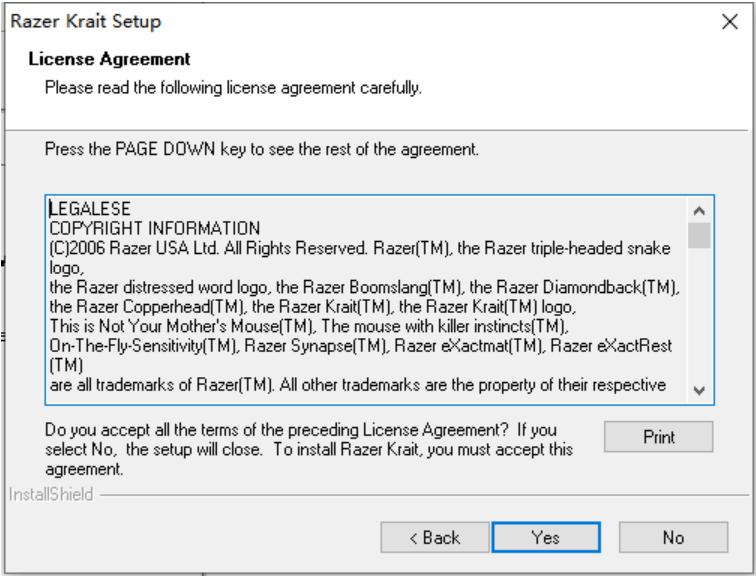Accept the license by clicking Yes
The image size is (756, 576).
pyautogui.click(x=545, y=537)
